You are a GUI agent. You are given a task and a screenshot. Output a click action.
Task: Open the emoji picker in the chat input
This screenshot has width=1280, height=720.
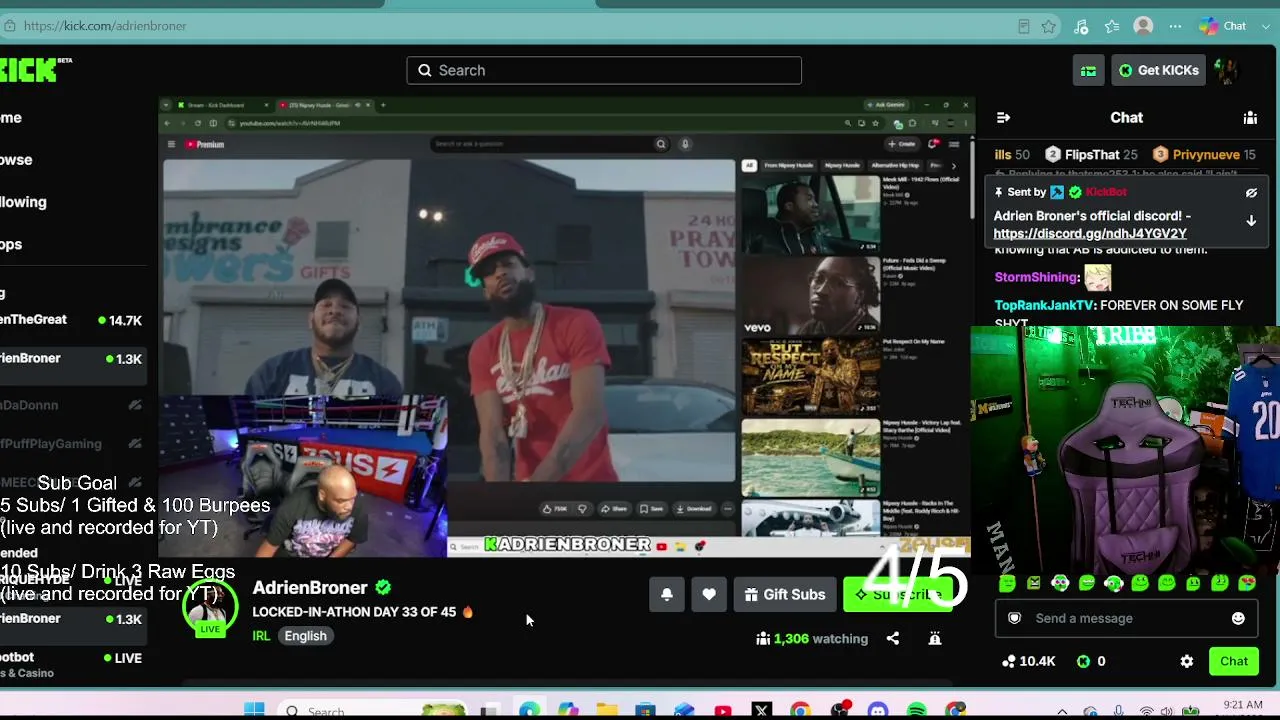pos(1238,618)
